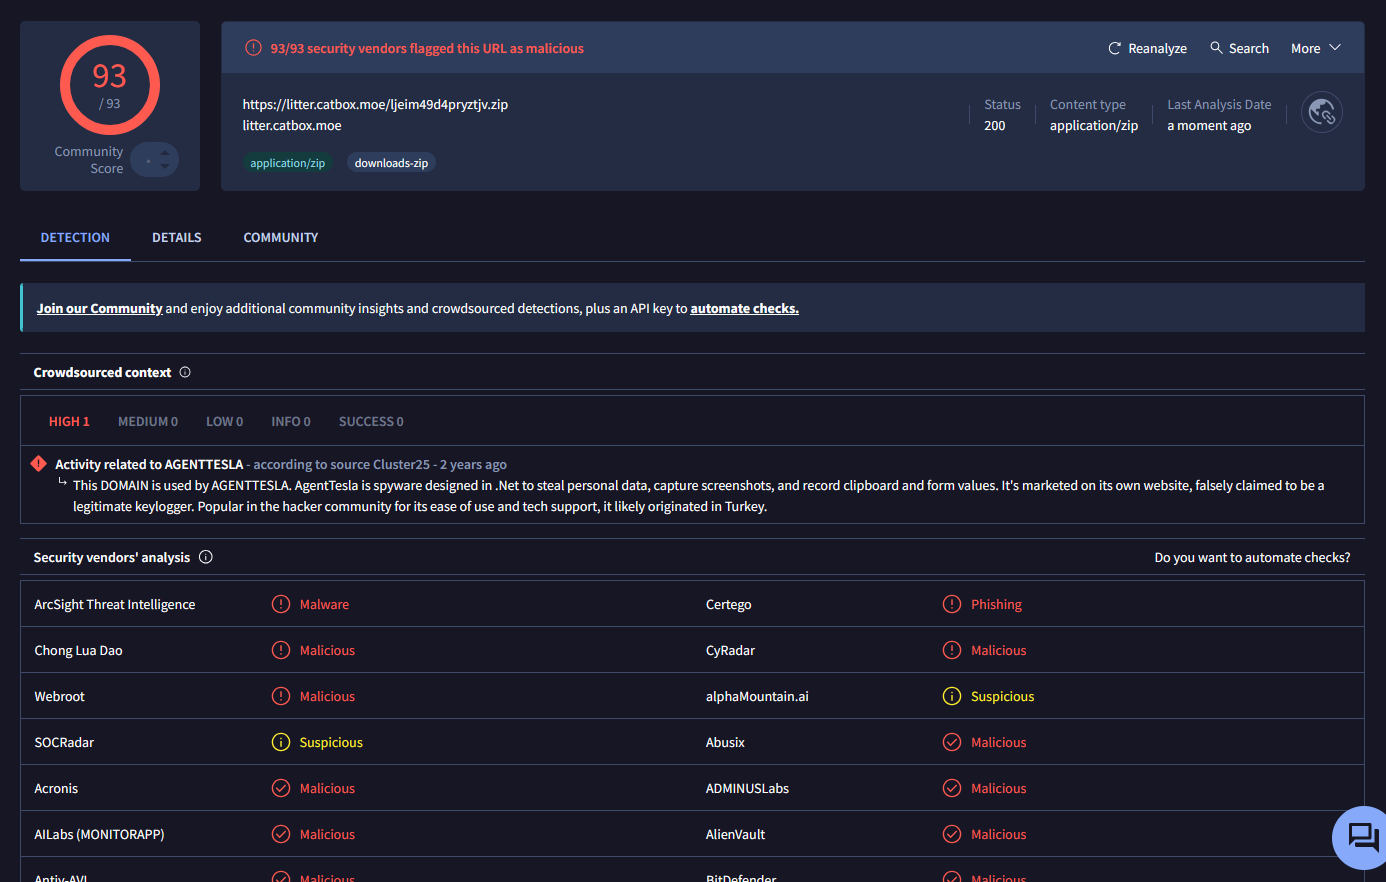This screenshot has height=882, width=1386.
Task: Select the MEDIUM 0 severity tab
Action: point(148,421)
